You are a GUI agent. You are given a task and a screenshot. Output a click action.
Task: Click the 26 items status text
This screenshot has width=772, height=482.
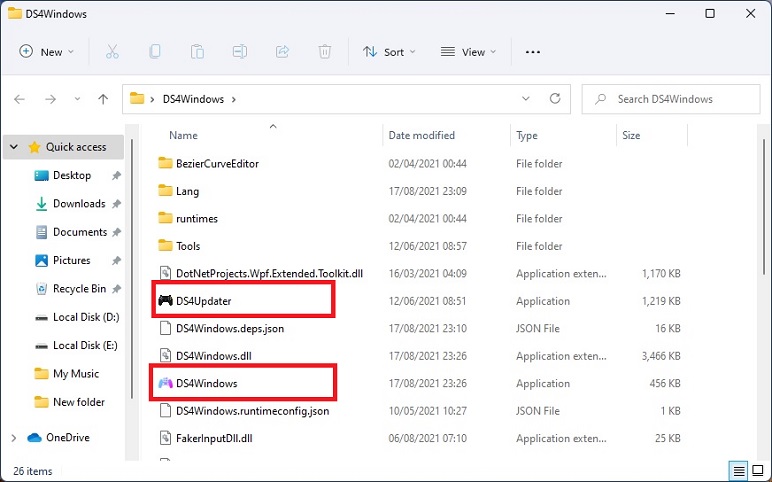32,471
